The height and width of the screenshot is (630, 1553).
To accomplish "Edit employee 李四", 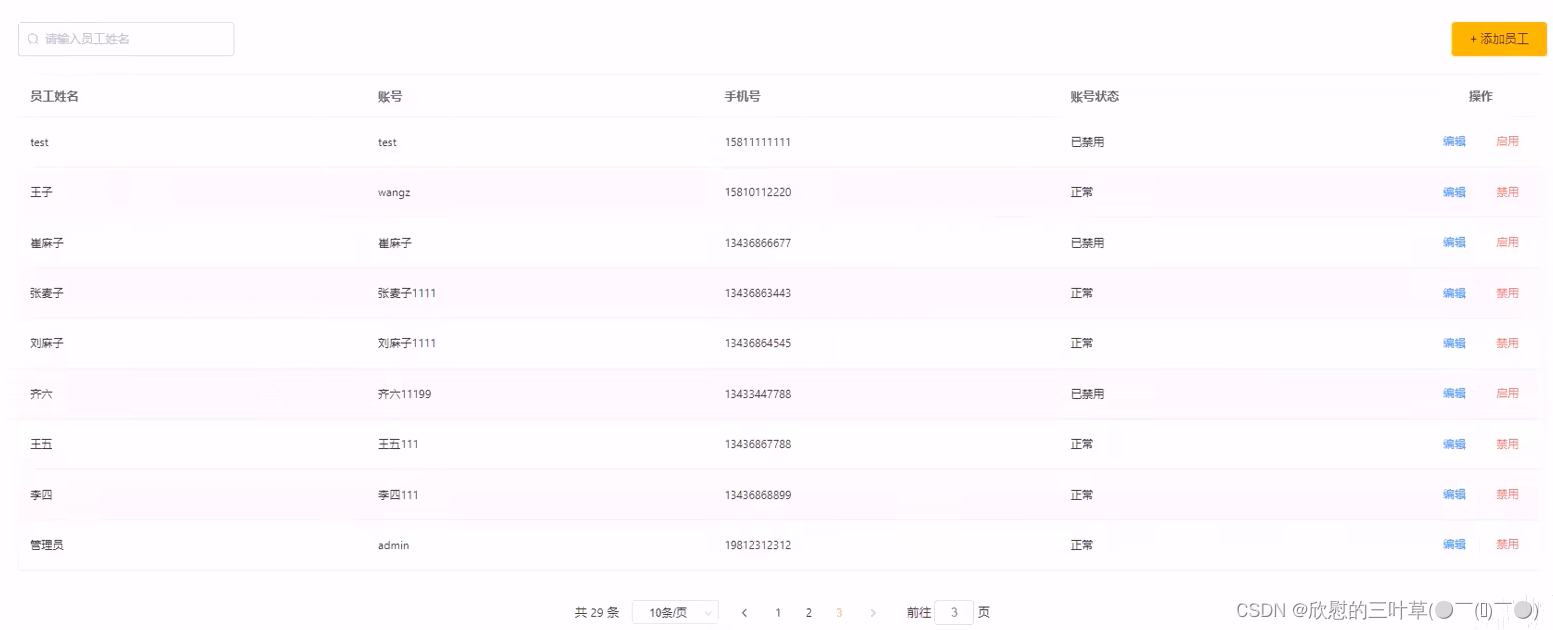I will (1454, 494).
